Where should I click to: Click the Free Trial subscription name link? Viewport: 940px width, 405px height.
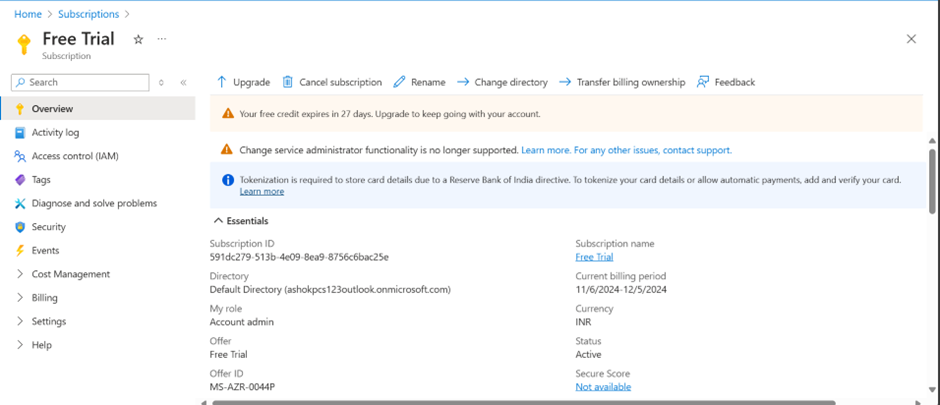pos(594,257)
